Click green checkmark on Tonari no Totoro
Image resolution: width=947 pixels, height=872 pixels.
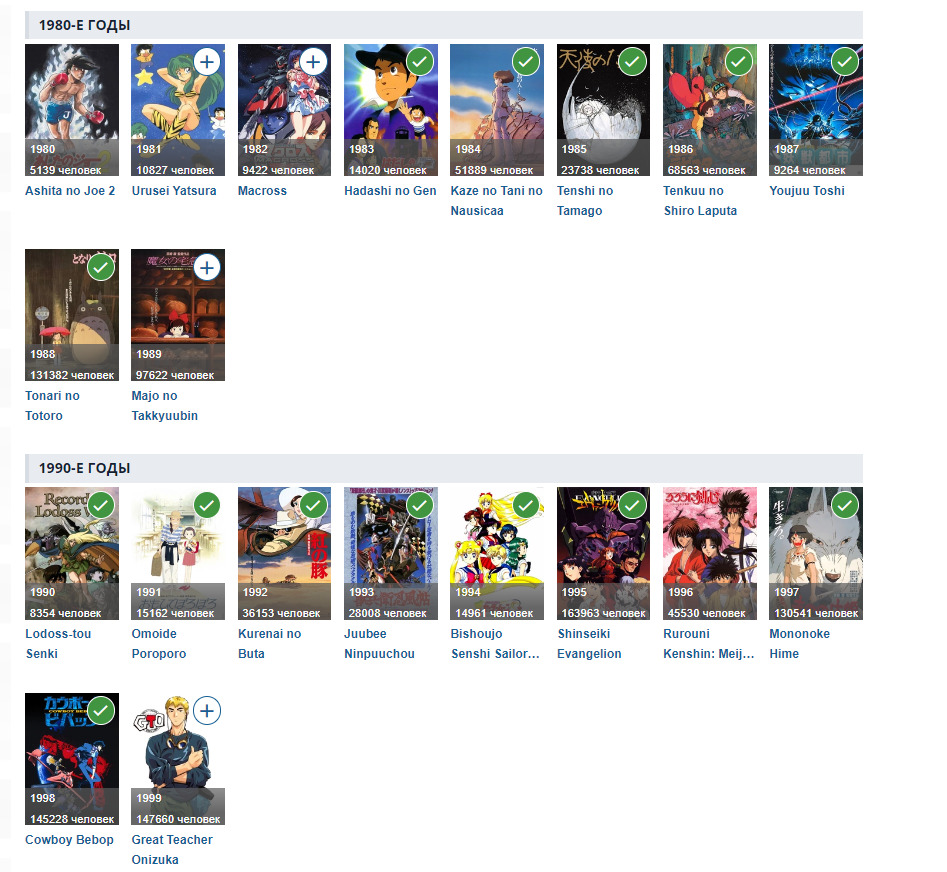point(101,267)
